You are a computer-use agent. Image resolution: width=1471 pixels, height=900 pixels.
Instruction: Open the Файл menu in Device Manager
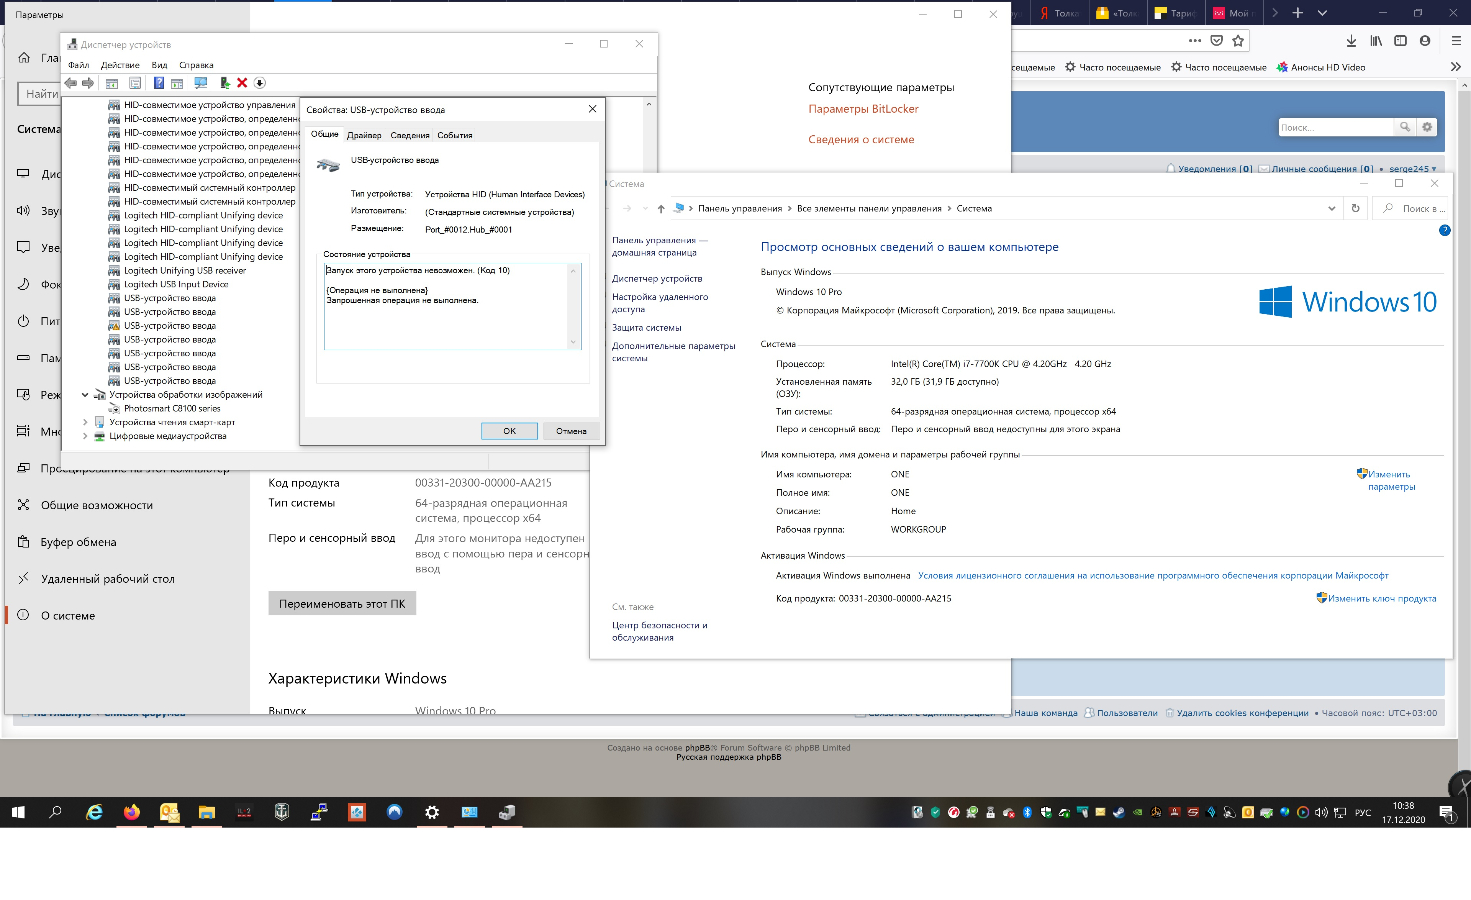[78, 65]
